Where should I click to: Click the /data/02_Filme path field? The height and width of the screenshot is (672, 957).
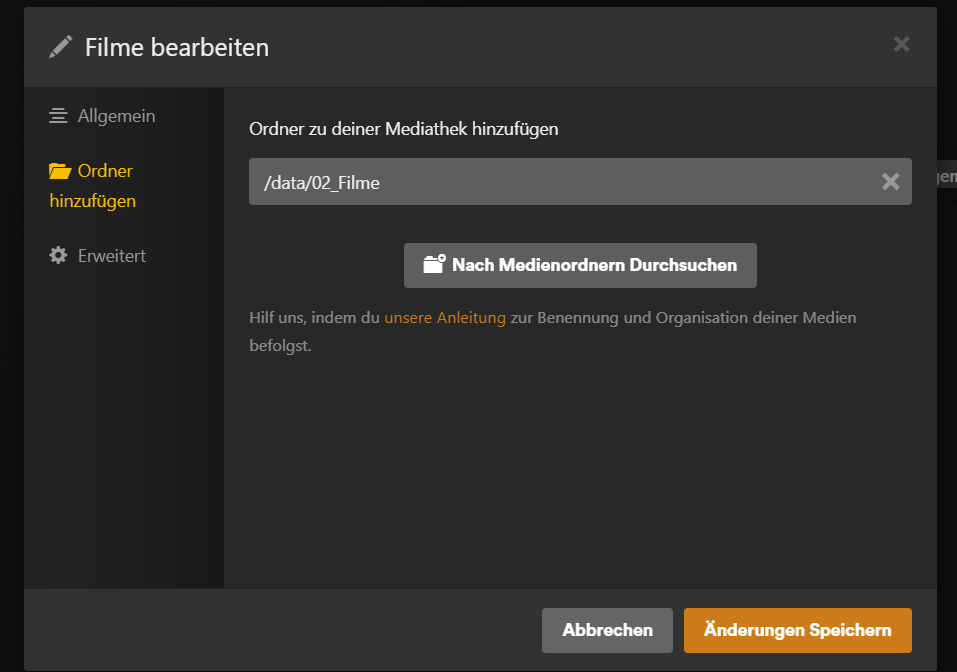(x=580, y=181)
